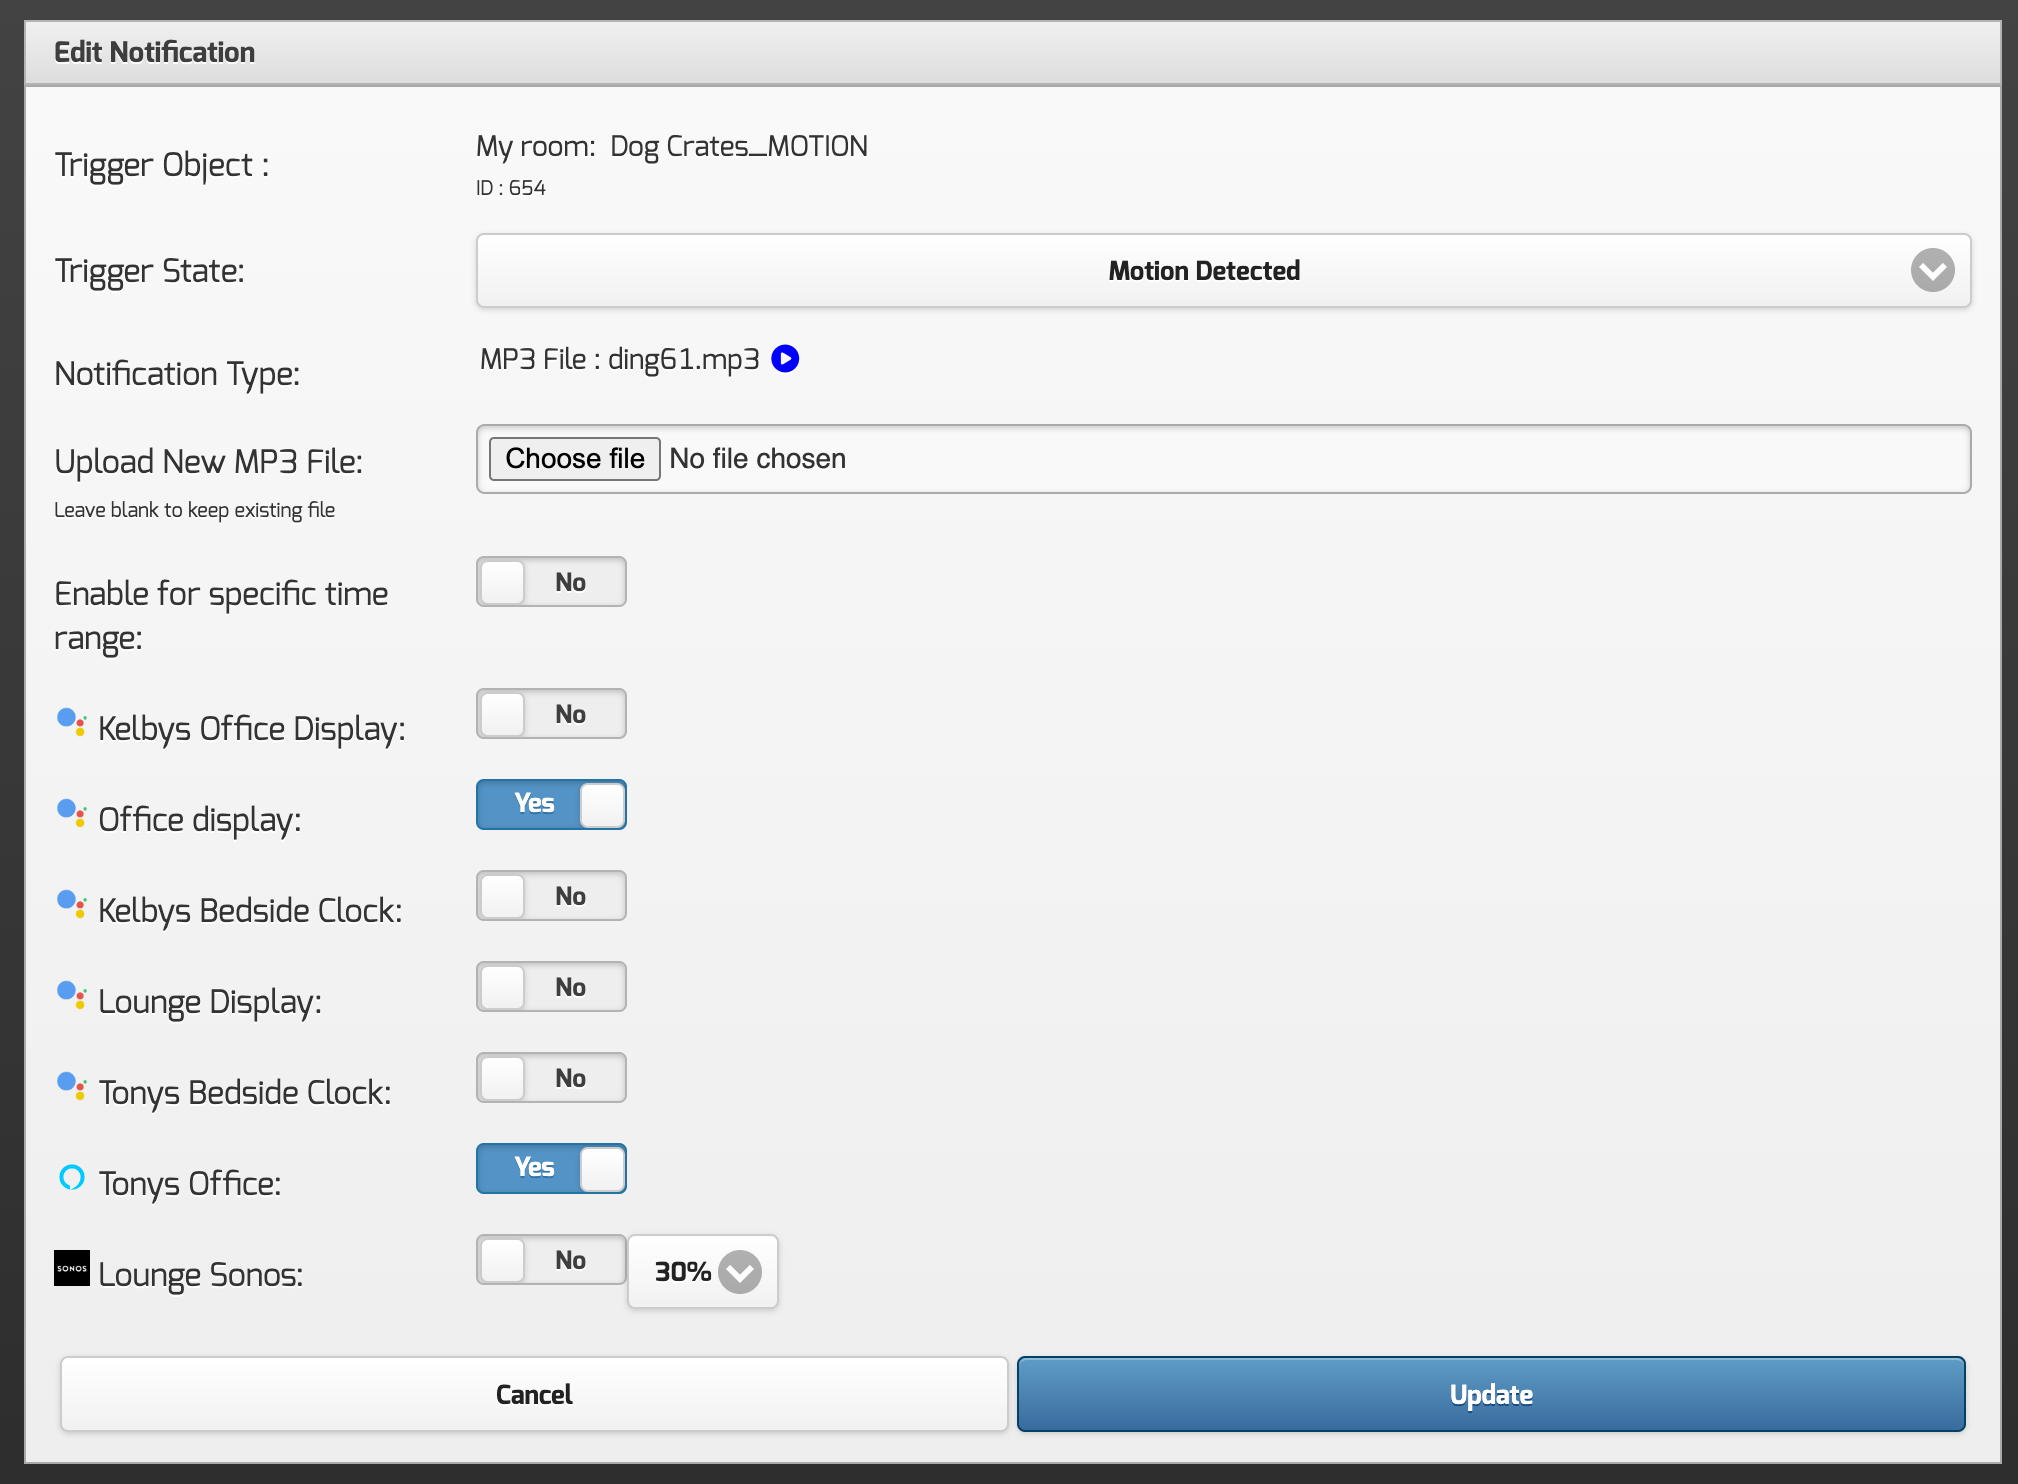Enable the specific time range toggle

pos(551,582)
